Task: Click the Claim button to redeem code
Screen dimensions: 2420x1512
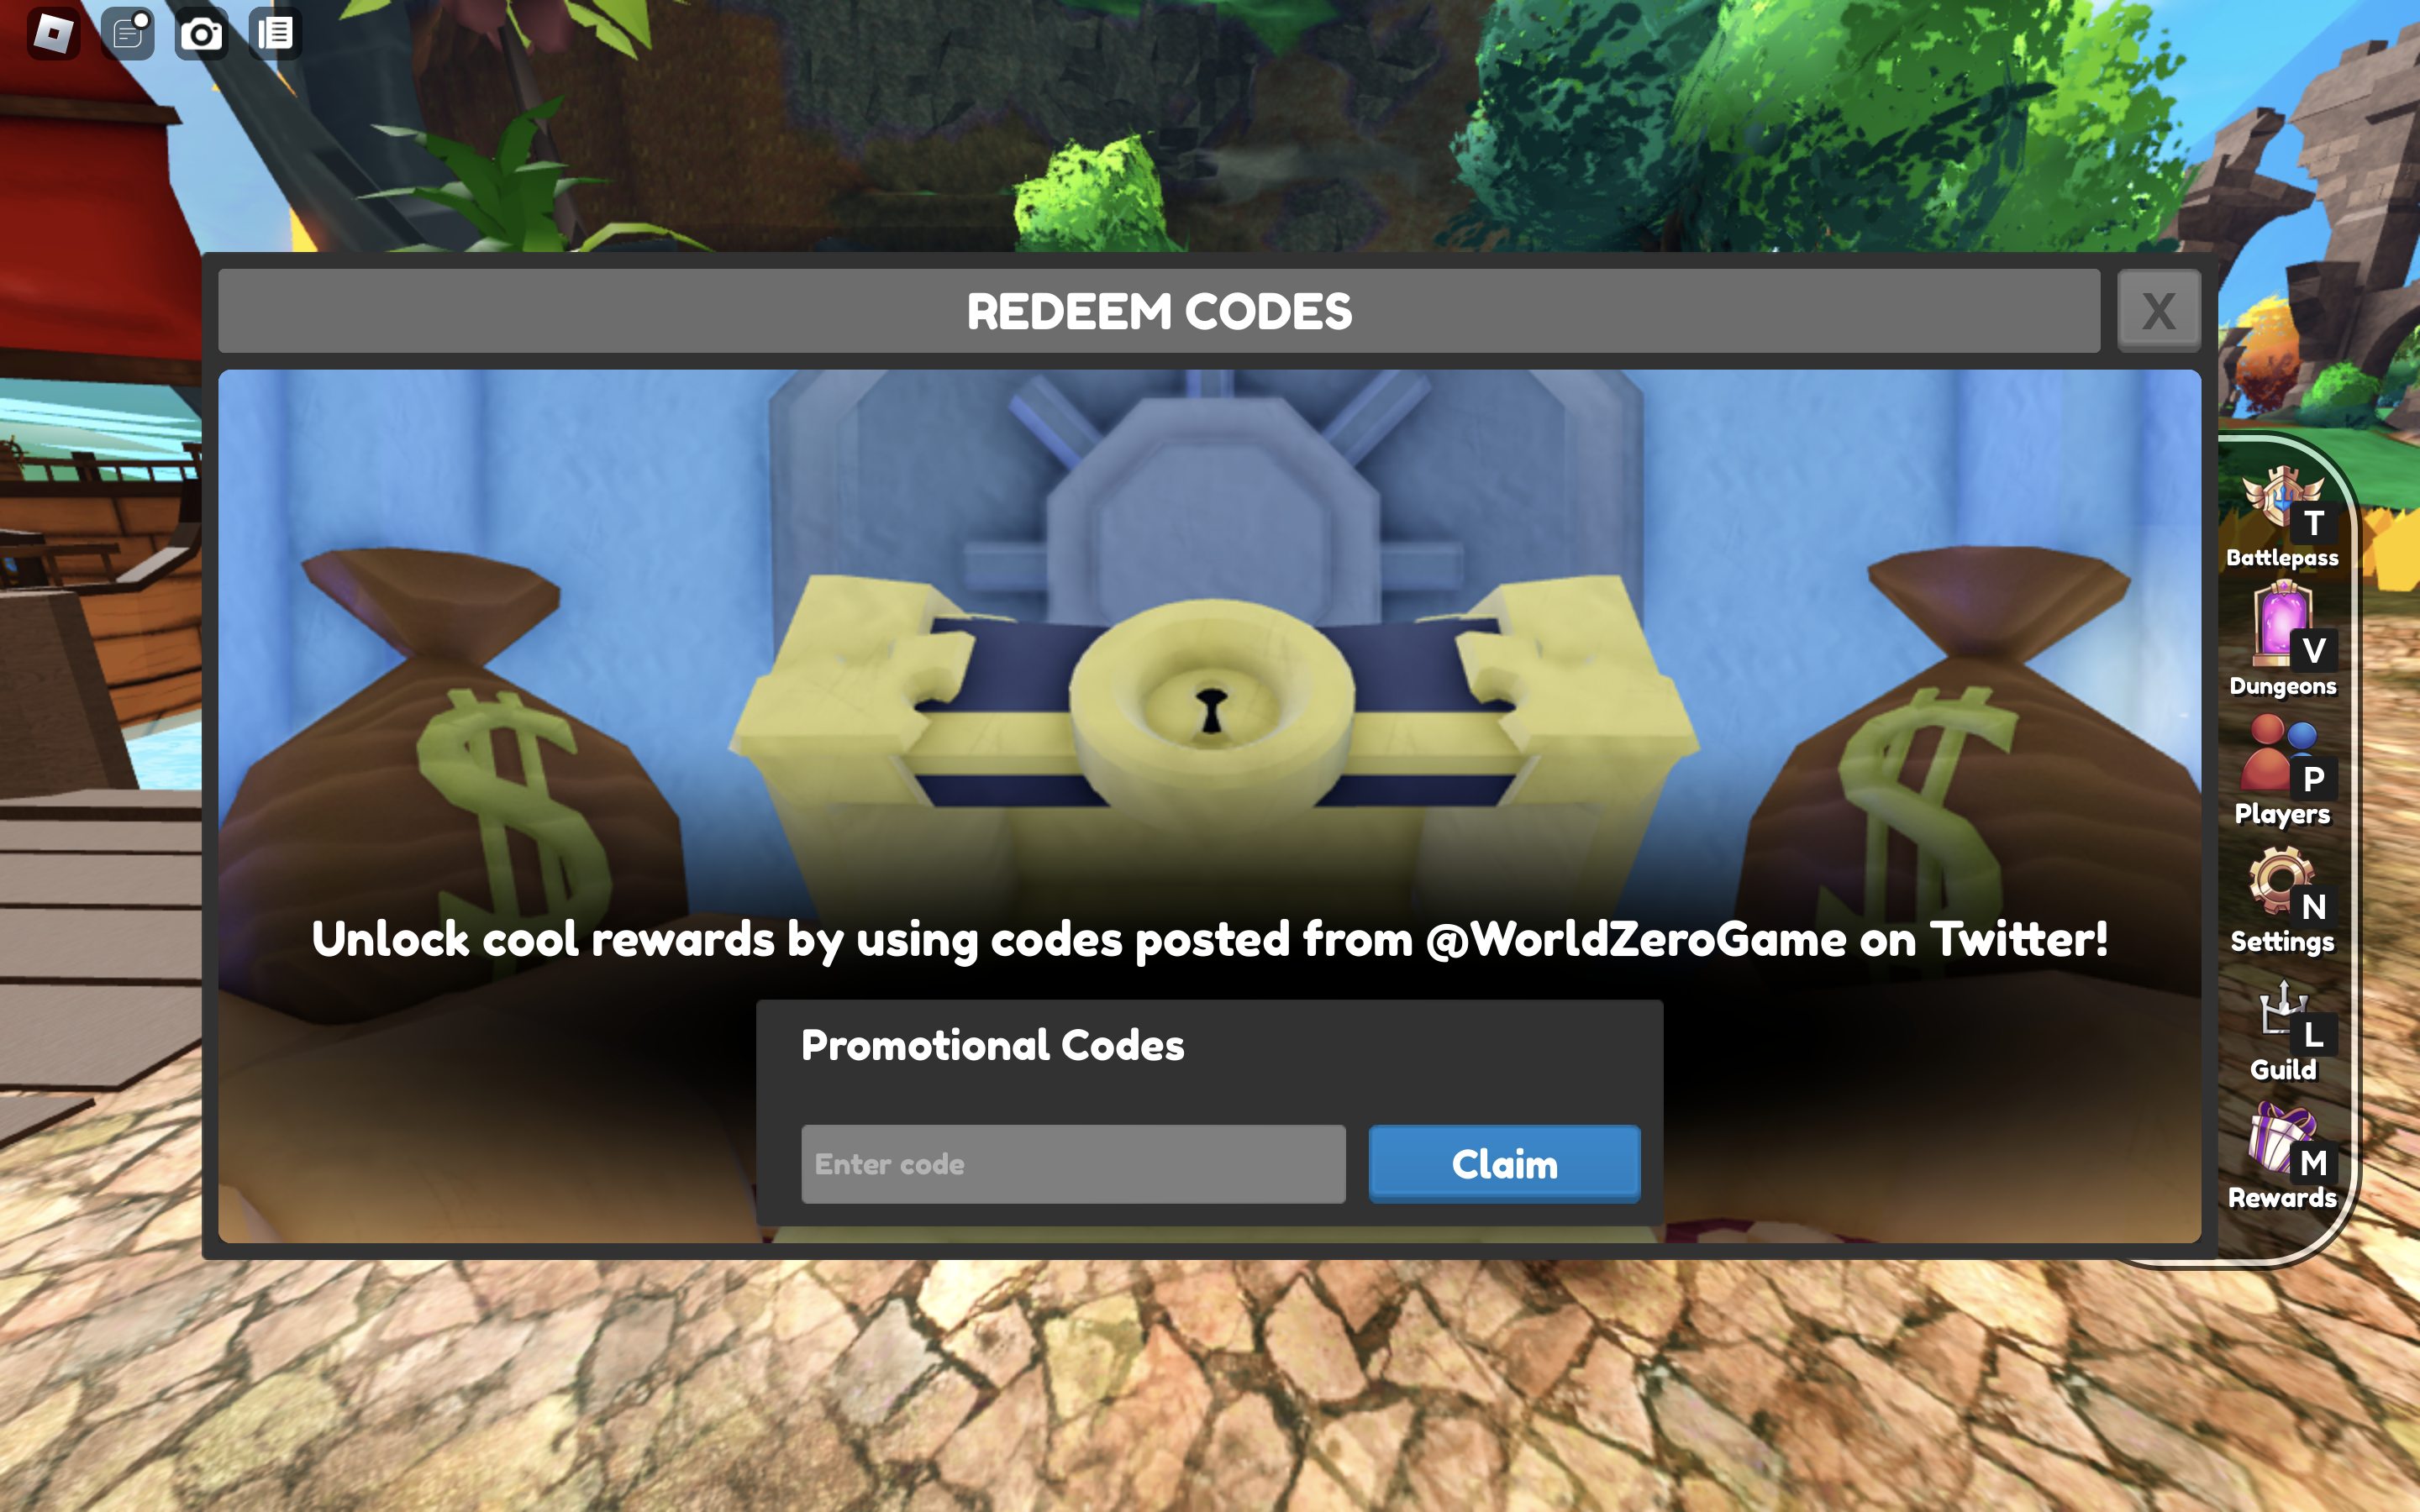Action: [1505, 1163]
